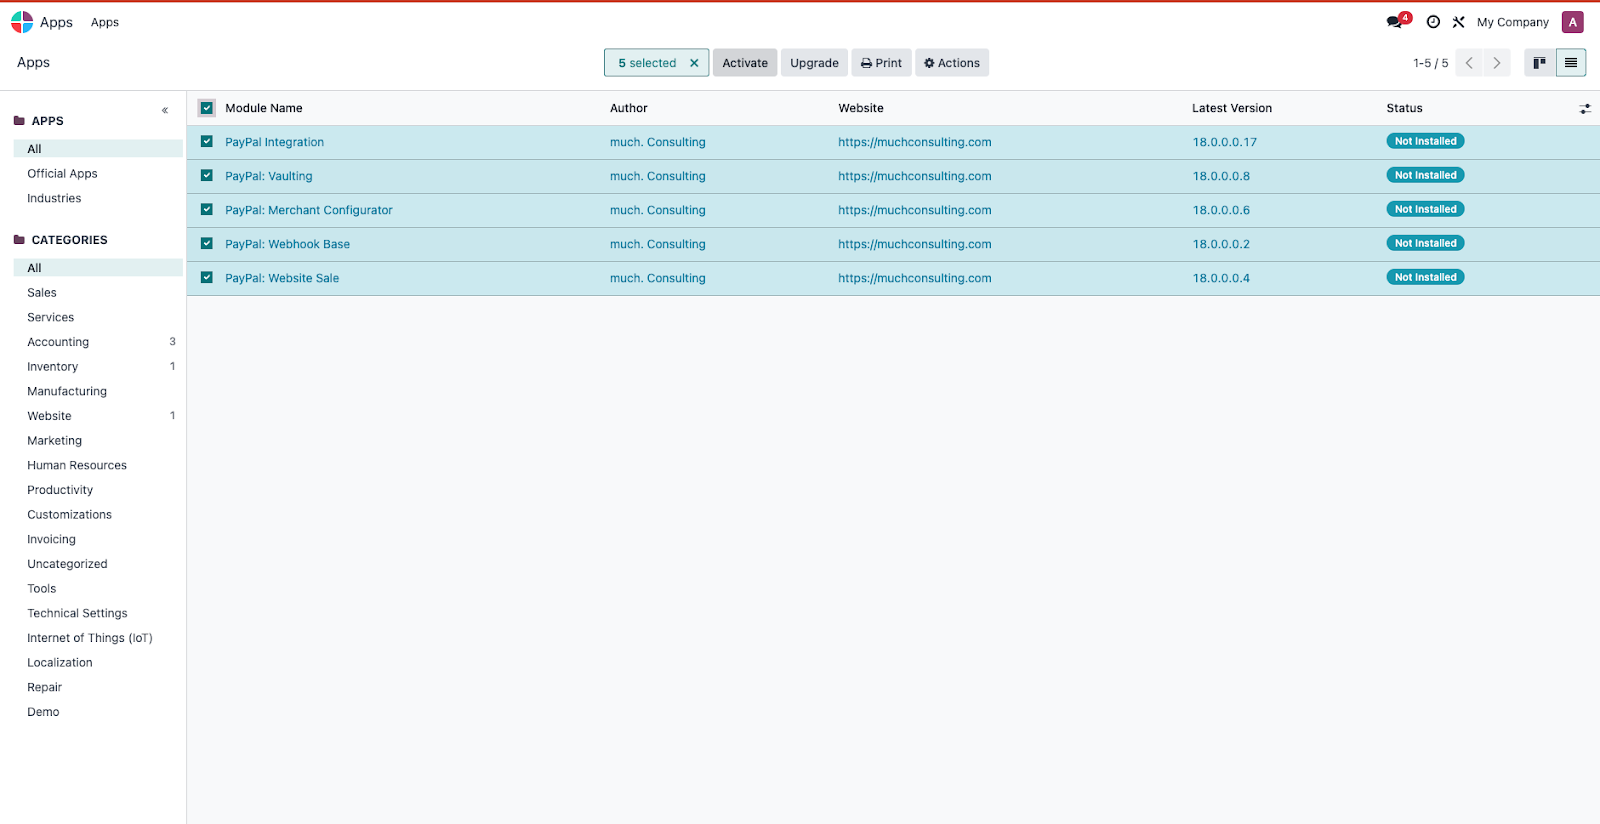The width and height of the screenshot is (1600, 824).
Task: Filter by Website category
Action: point(98,416)
